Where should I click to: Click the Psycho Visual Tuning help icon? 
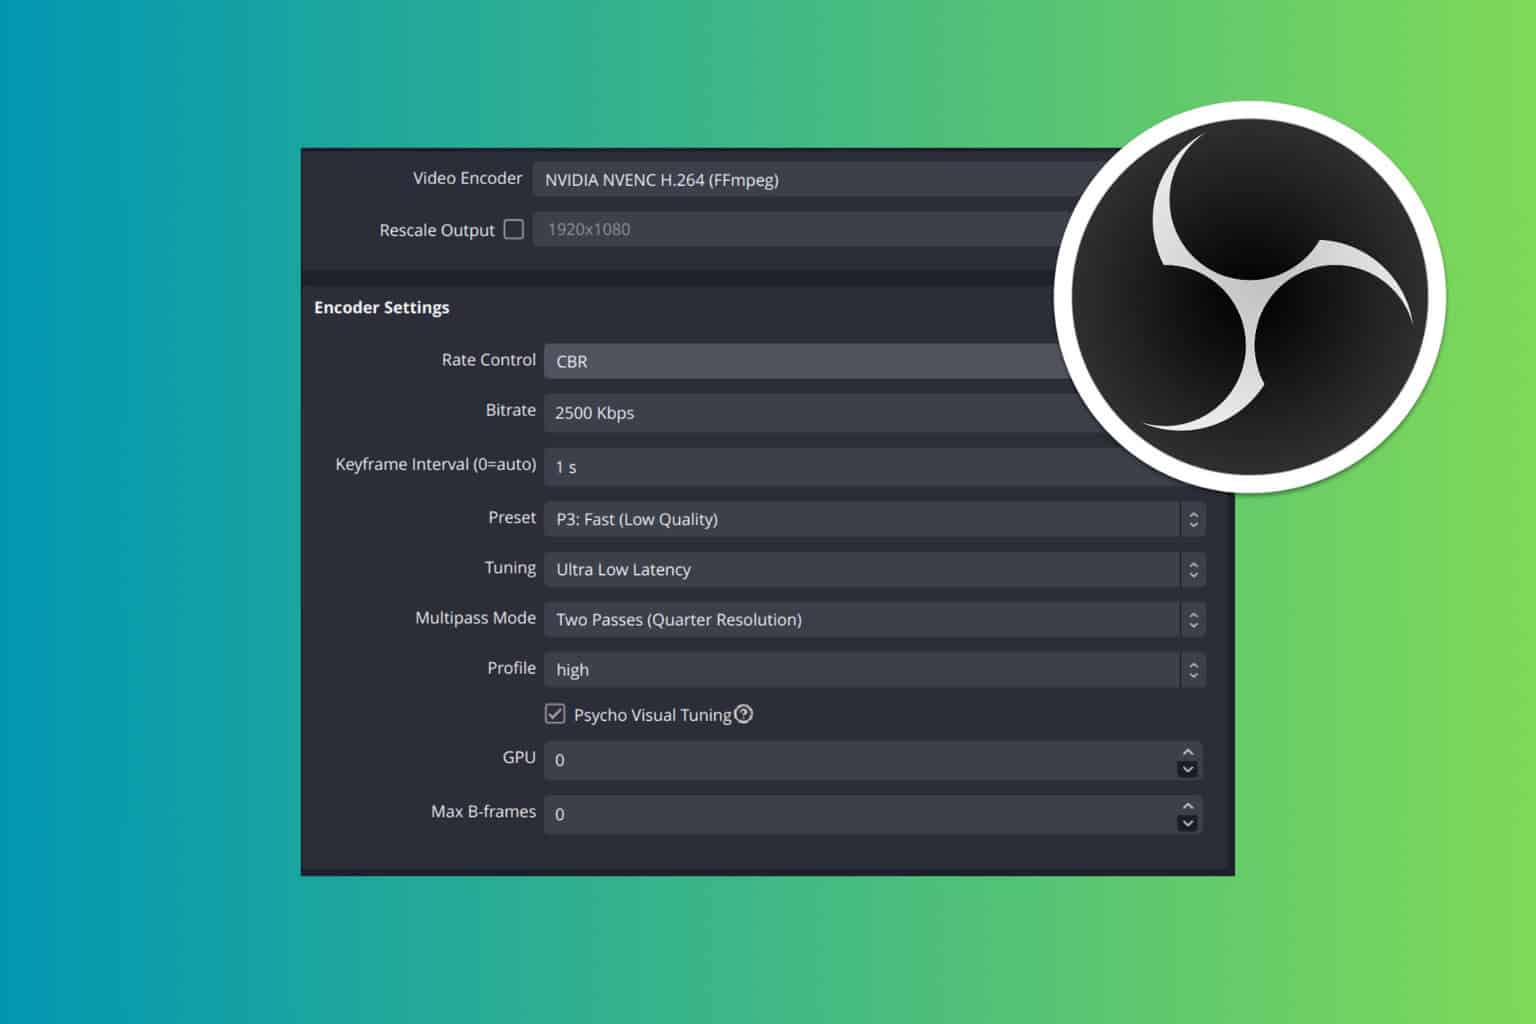(x=743, y=714)
